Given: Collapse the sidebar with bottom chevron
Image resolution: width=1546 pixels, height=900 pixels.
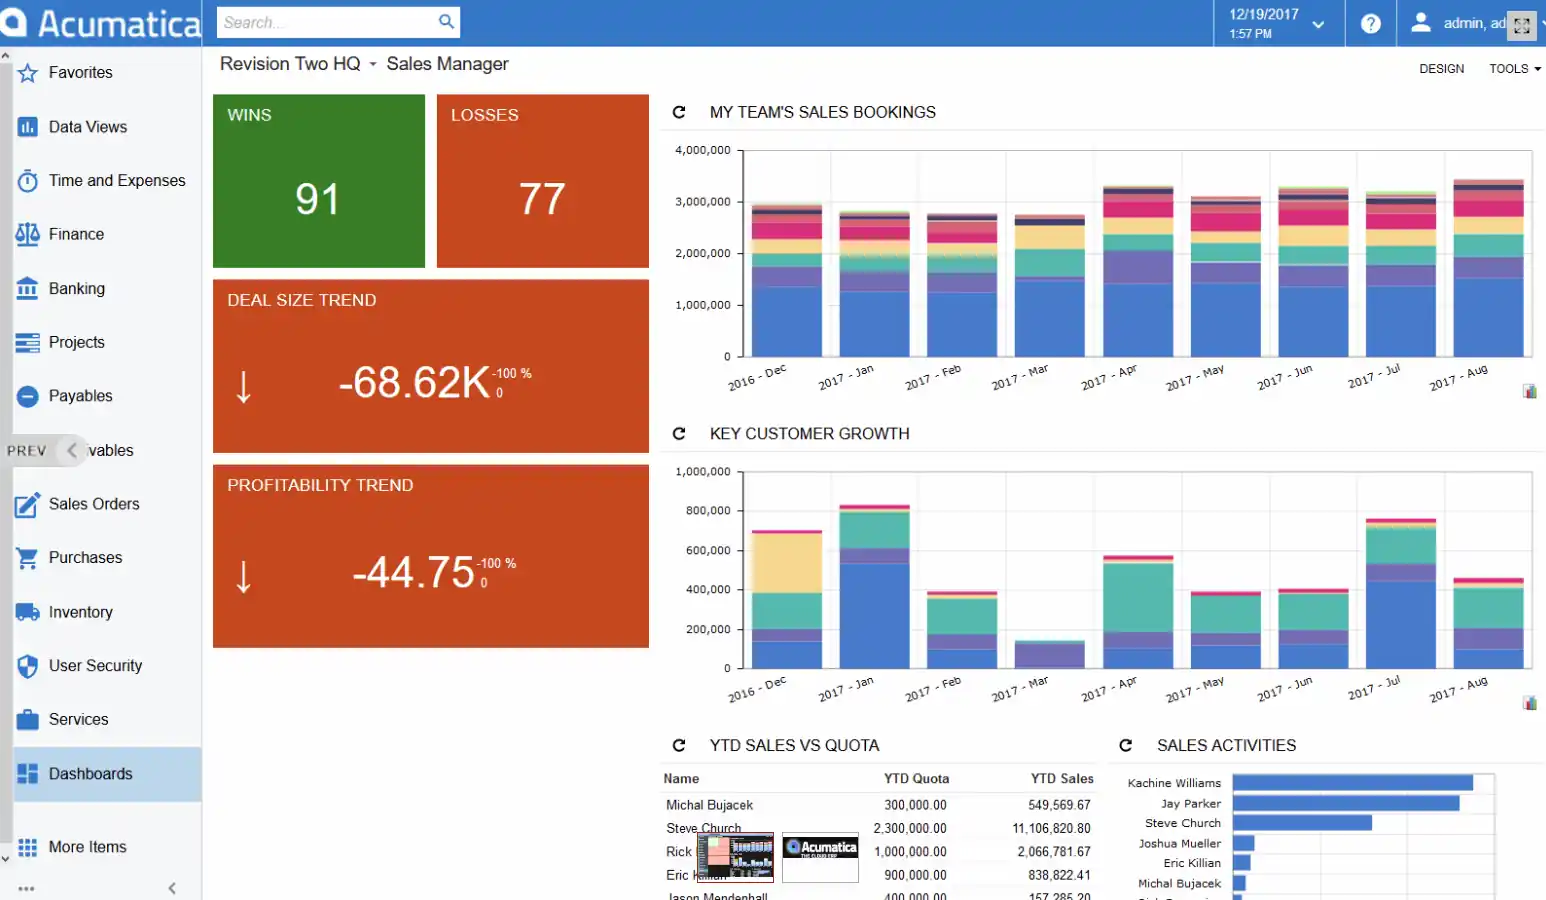Looking at the screenshot, I should 172,888.
